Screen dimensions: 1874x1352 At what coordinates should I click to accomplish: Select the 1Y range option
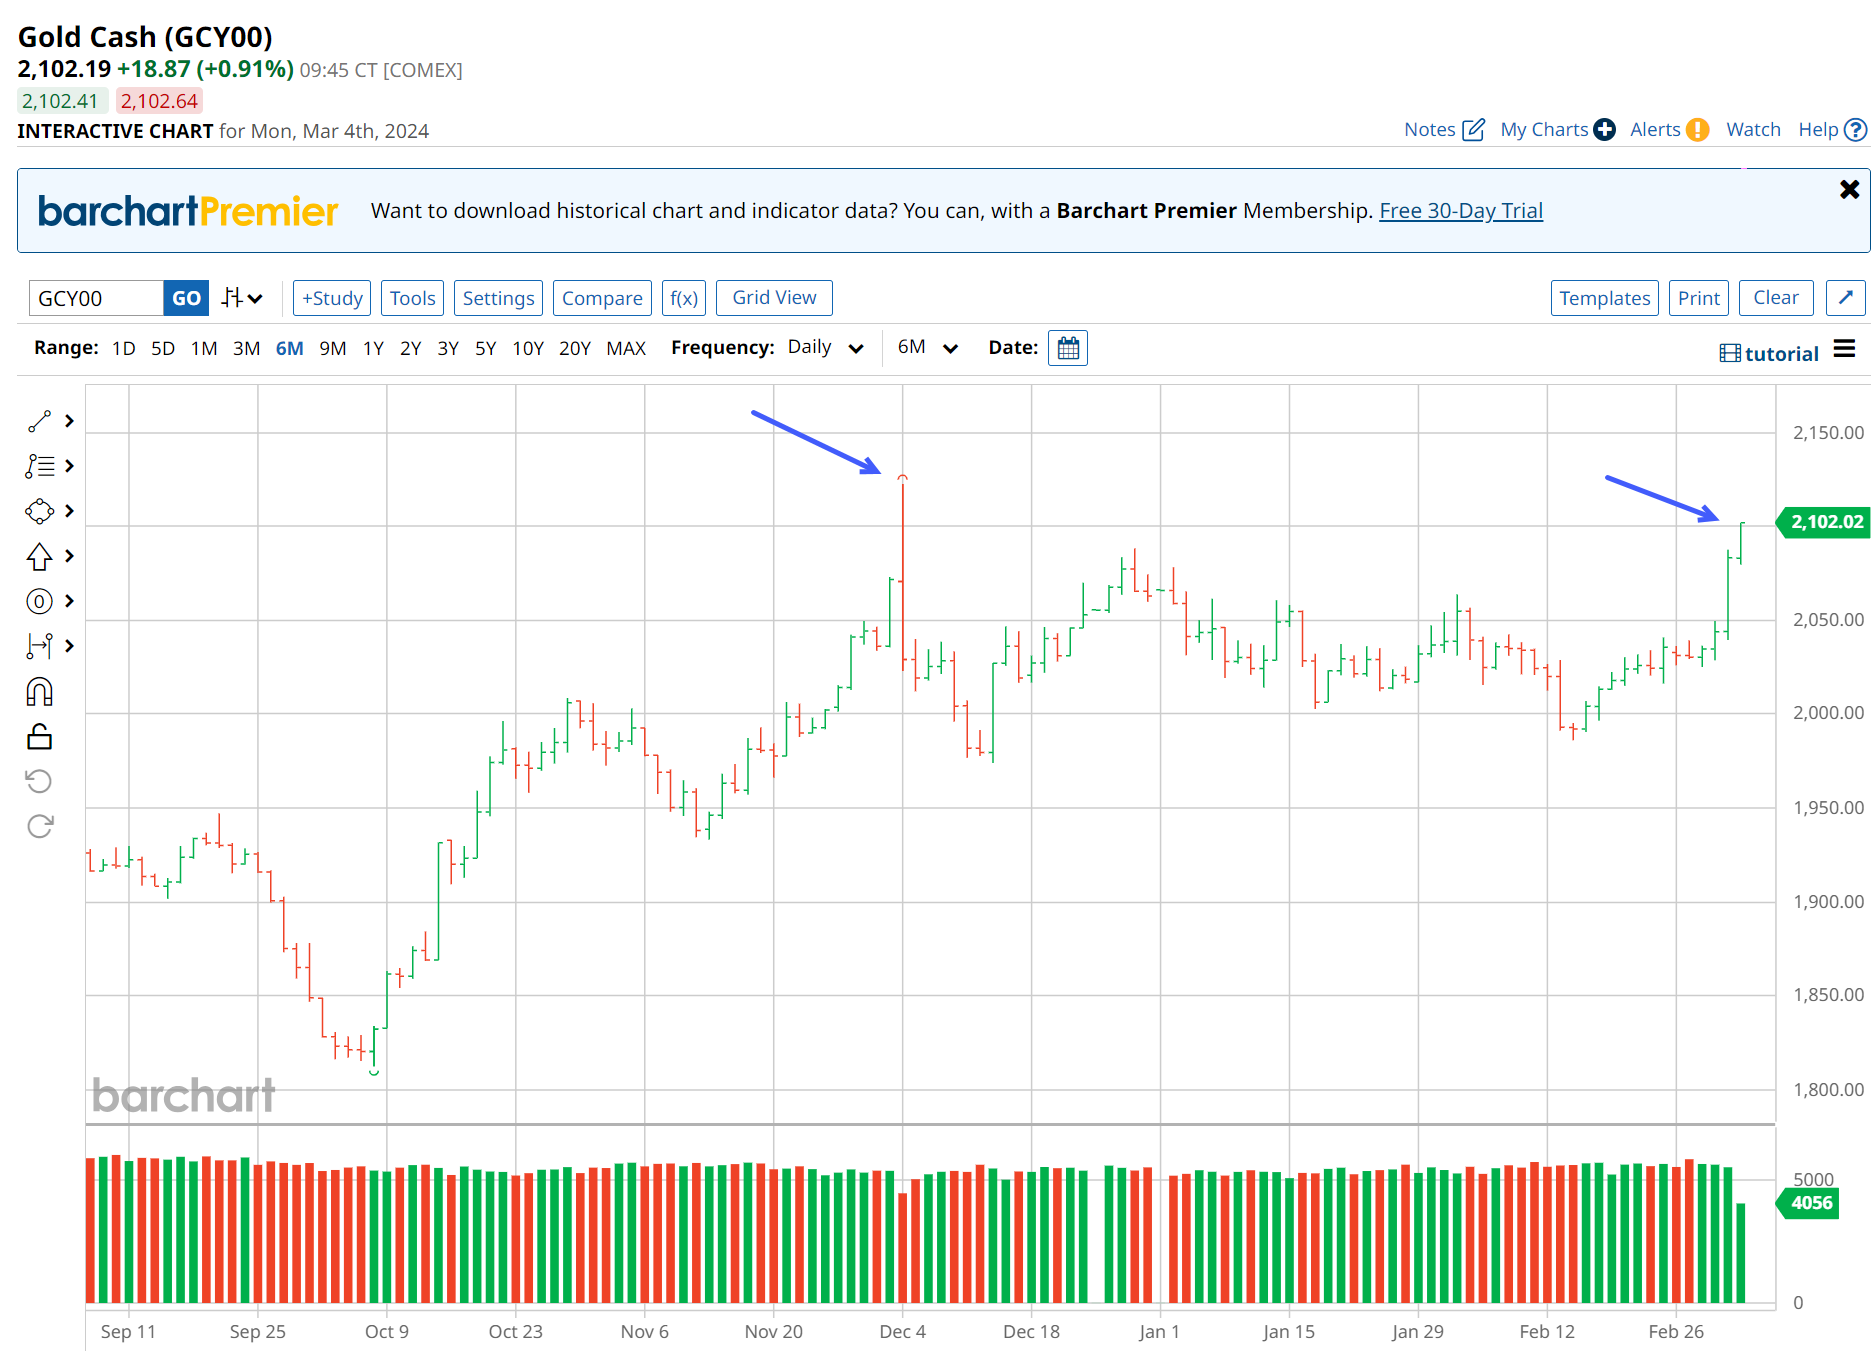[x=373, y=348]
